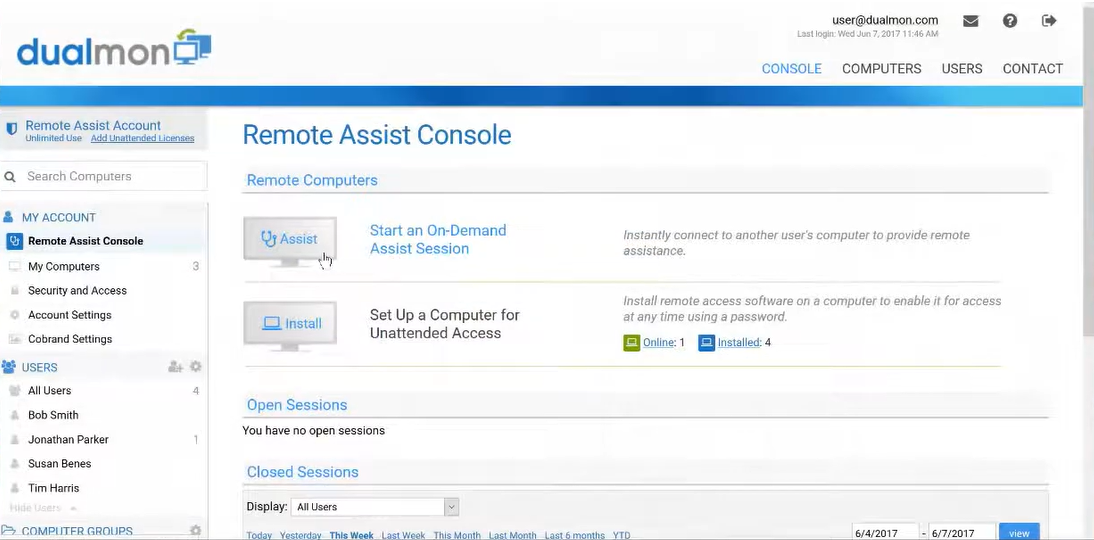Click the Install monitor button

pos(290,325)
